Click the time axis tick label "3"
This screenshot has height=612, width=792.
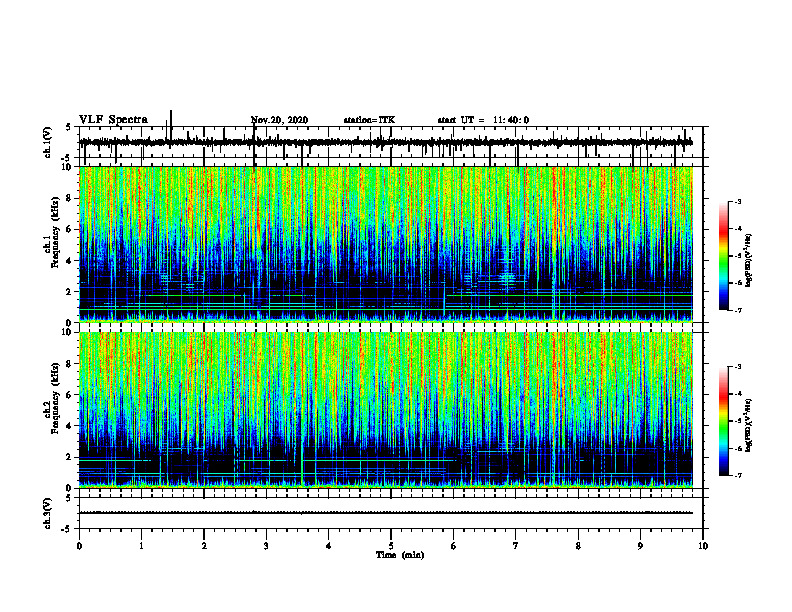(x=266, y=546)
